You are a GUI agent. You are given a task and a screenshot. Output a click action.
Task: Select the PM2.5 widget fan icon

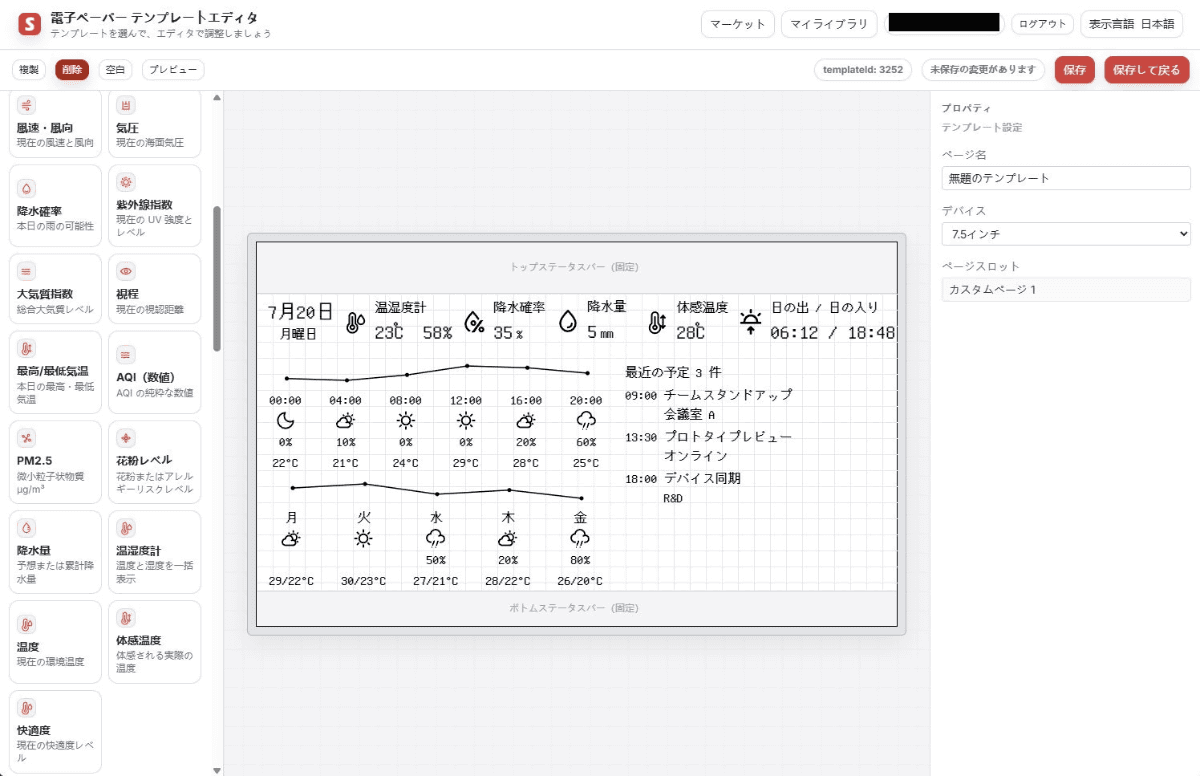(x=27, y=437)
